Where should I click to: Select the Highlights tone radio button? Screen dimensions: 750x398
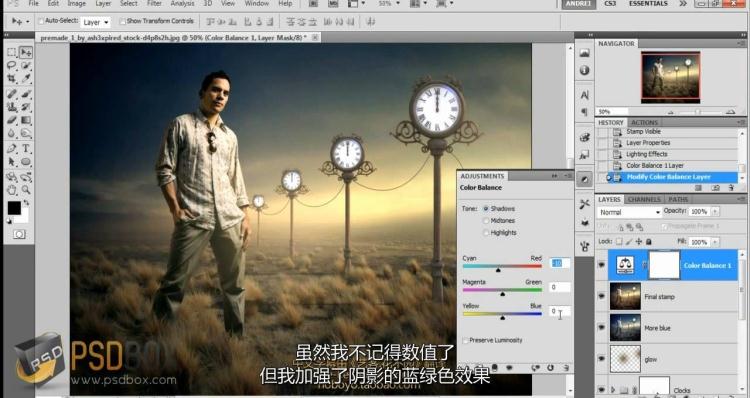point(486,232)
